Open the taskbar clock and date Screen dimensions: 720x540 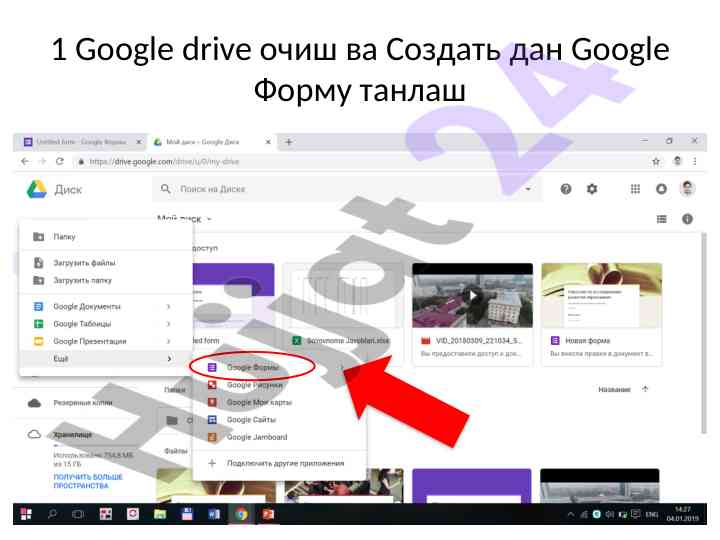click(x=682, y=514)
